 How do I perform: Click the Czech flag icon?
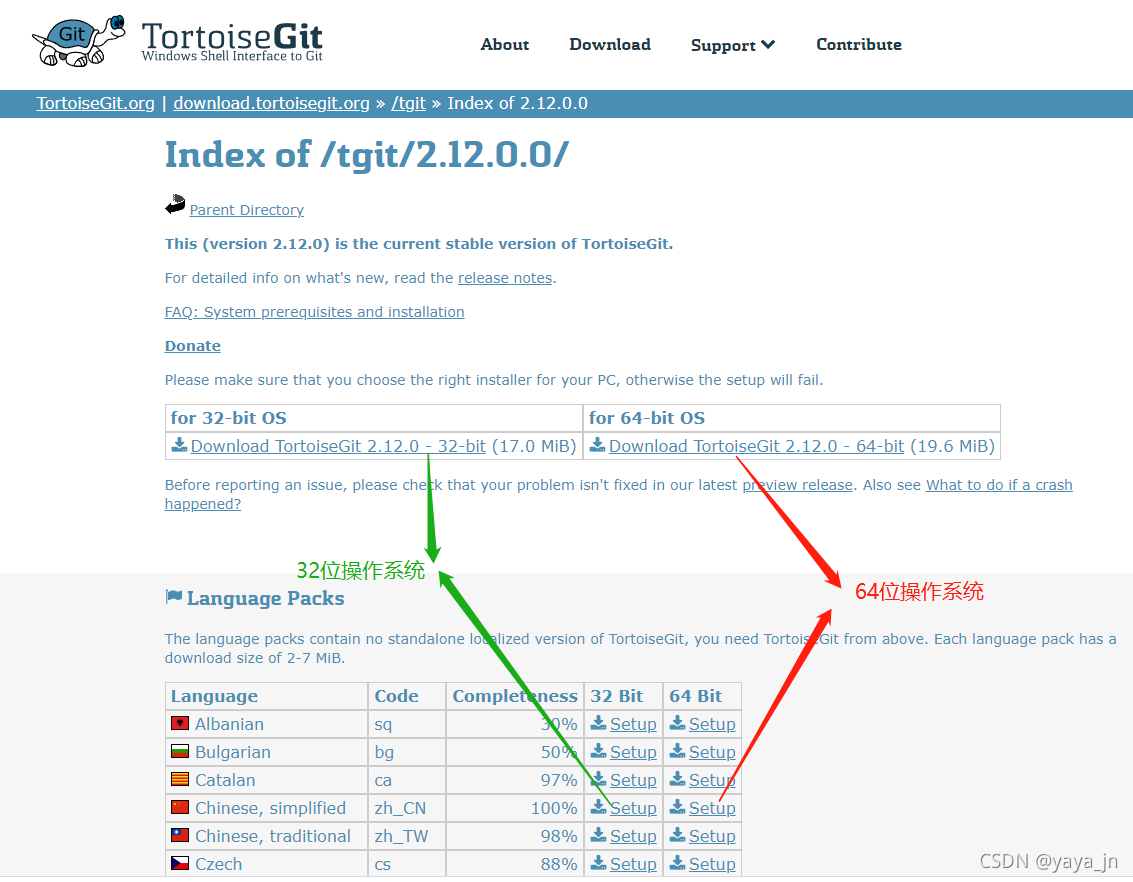point(180,863)
